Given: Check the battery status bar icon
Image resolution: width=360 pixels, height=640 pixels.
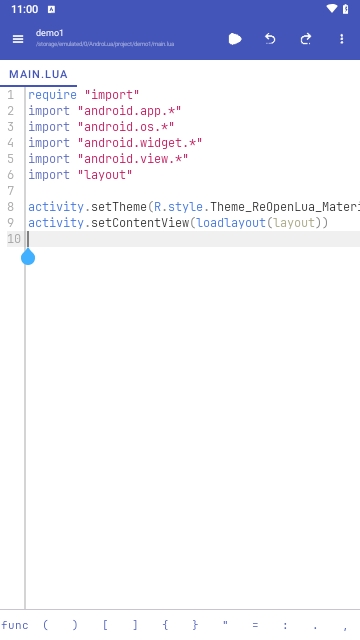Looking at the screenshot, I should (345, 9).
